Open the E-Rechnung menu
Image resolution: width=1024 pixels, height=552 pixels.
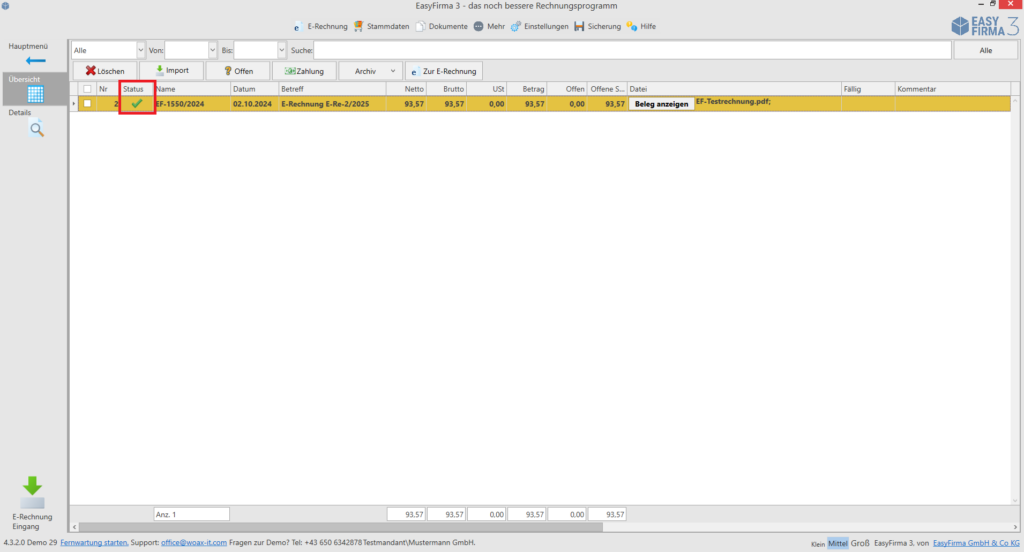point(321,27)
